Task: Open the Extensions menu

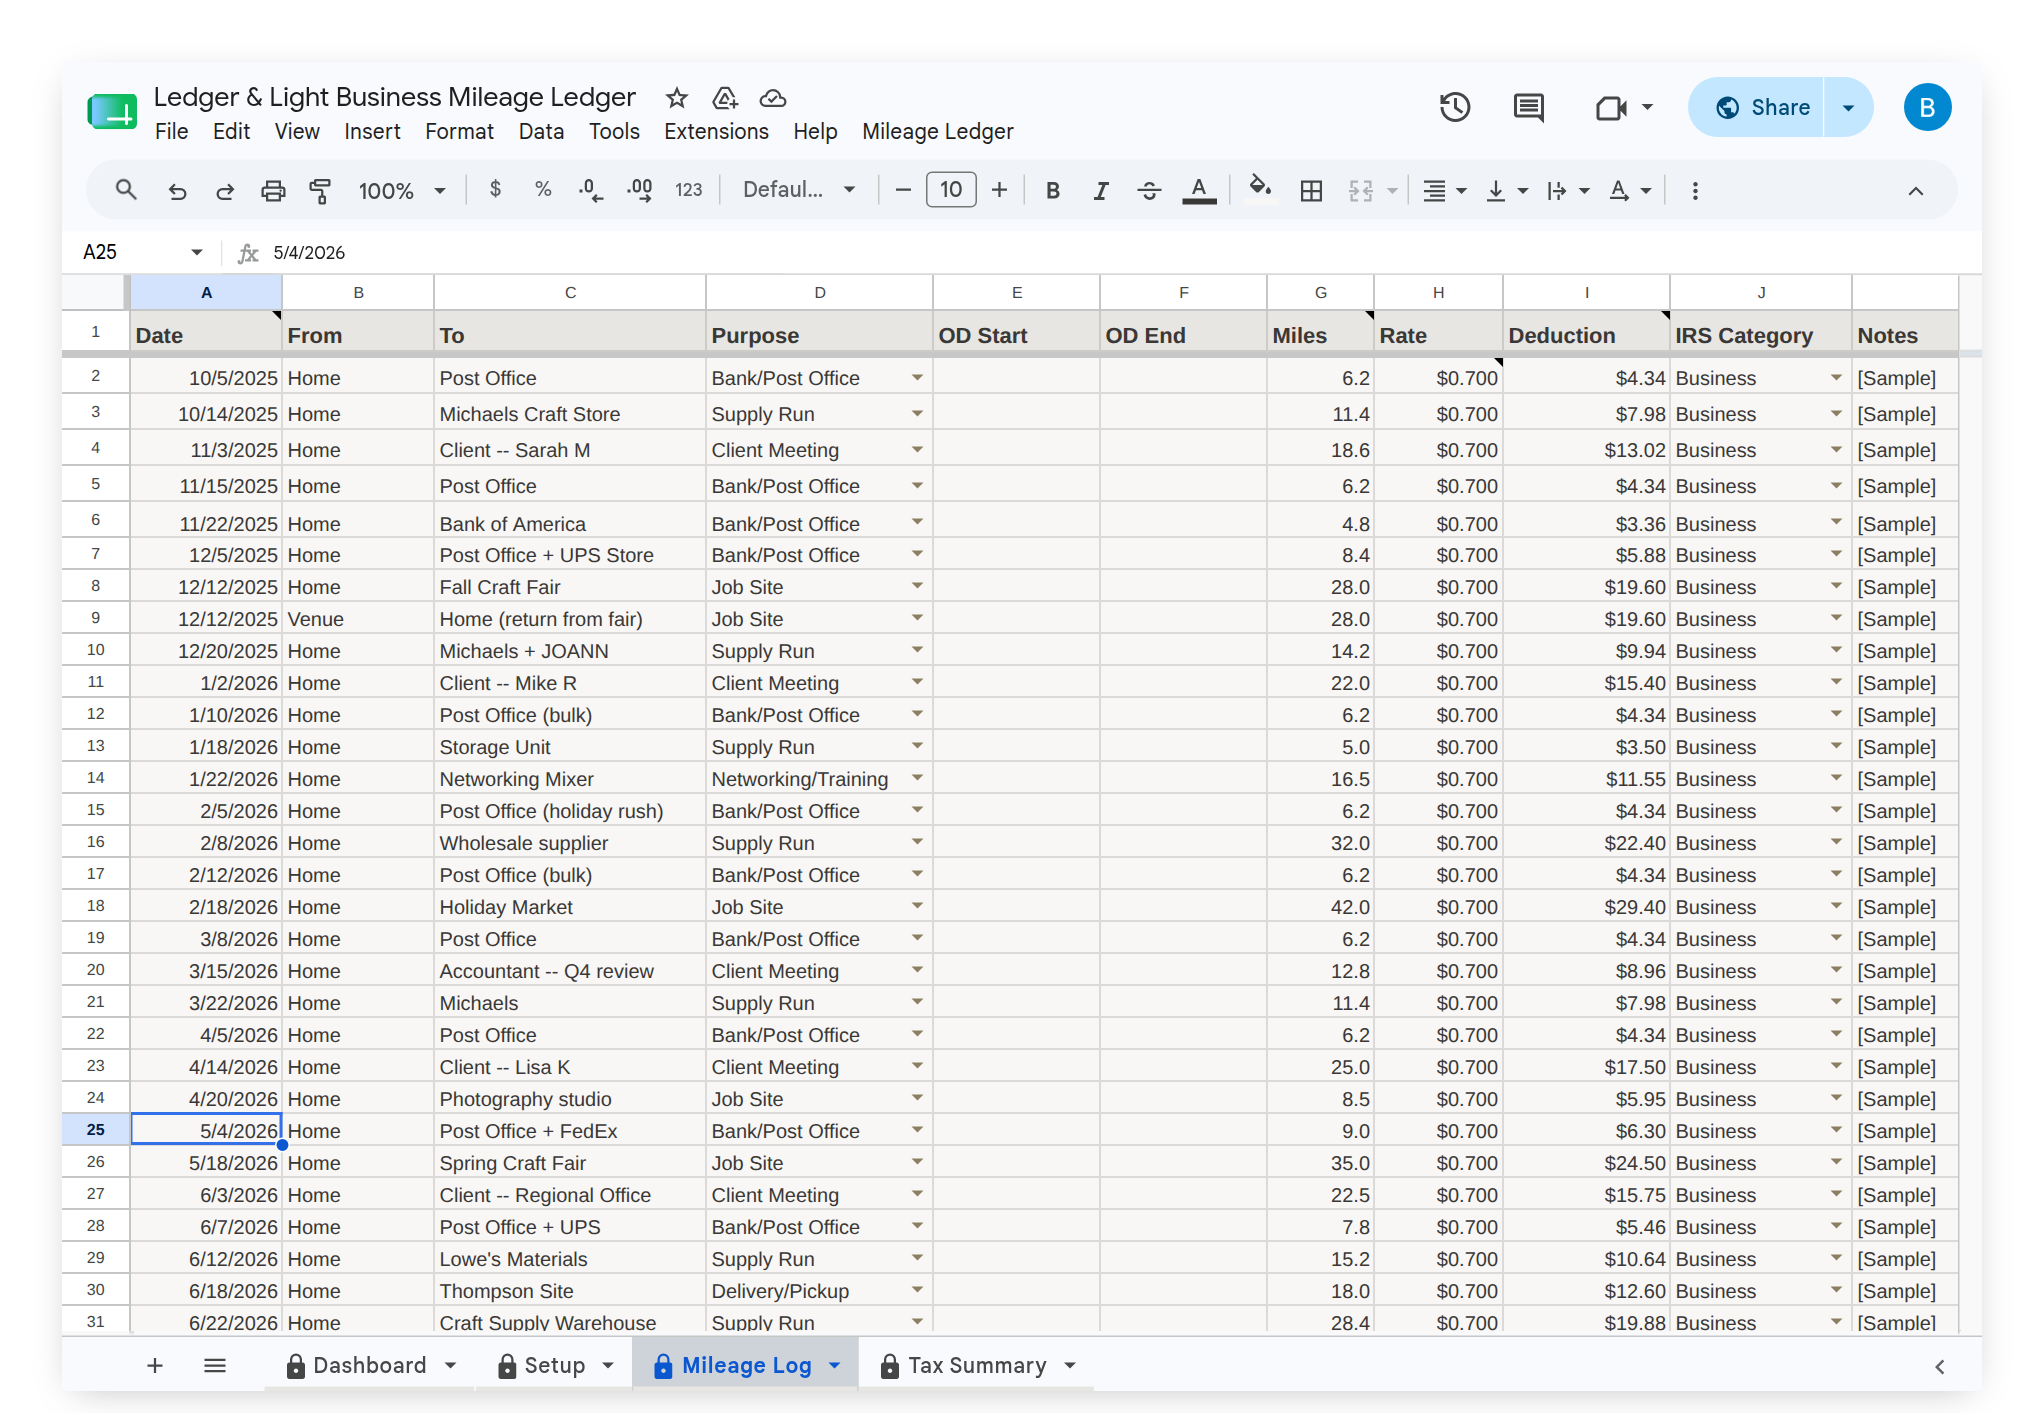Action: click(716, 131)
